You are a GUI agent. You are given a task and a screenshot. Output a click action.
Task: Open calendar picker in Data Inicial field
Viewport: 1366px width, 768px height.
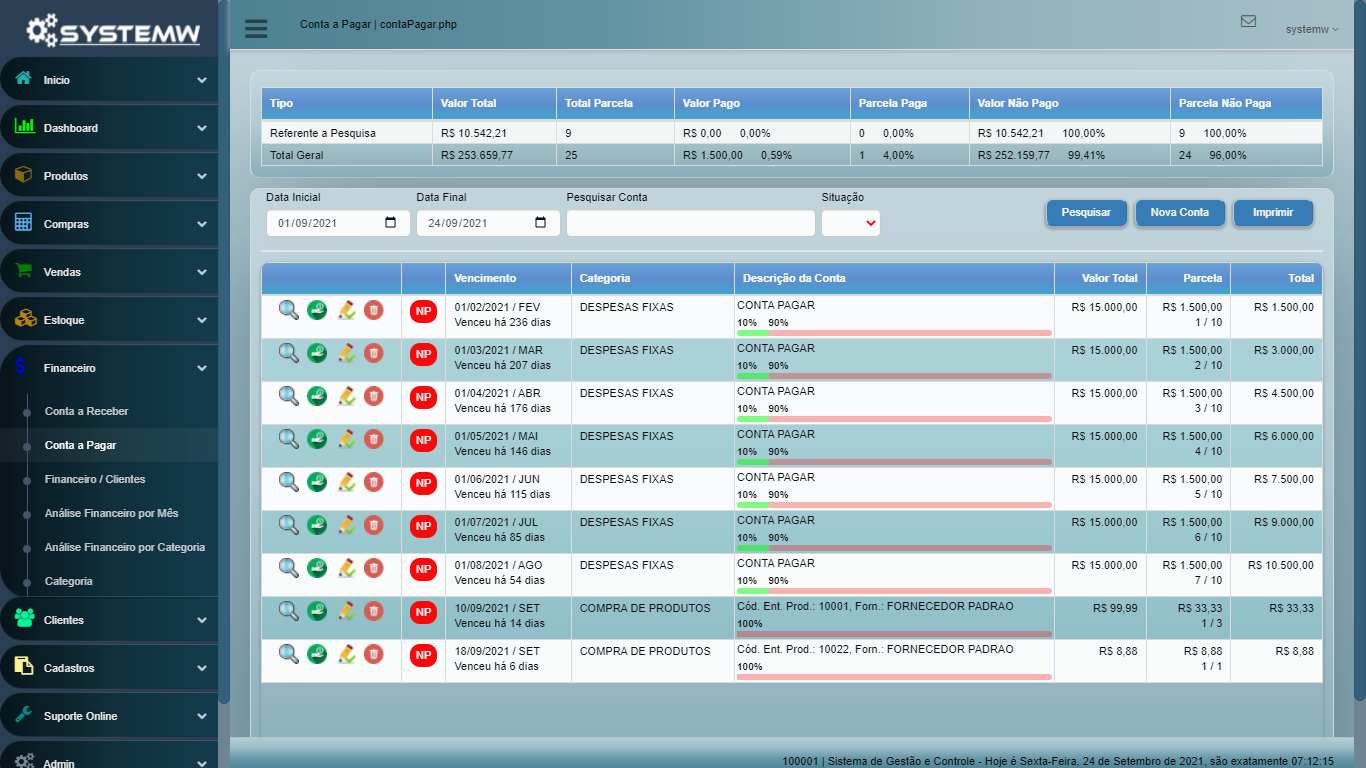point(391,223)
